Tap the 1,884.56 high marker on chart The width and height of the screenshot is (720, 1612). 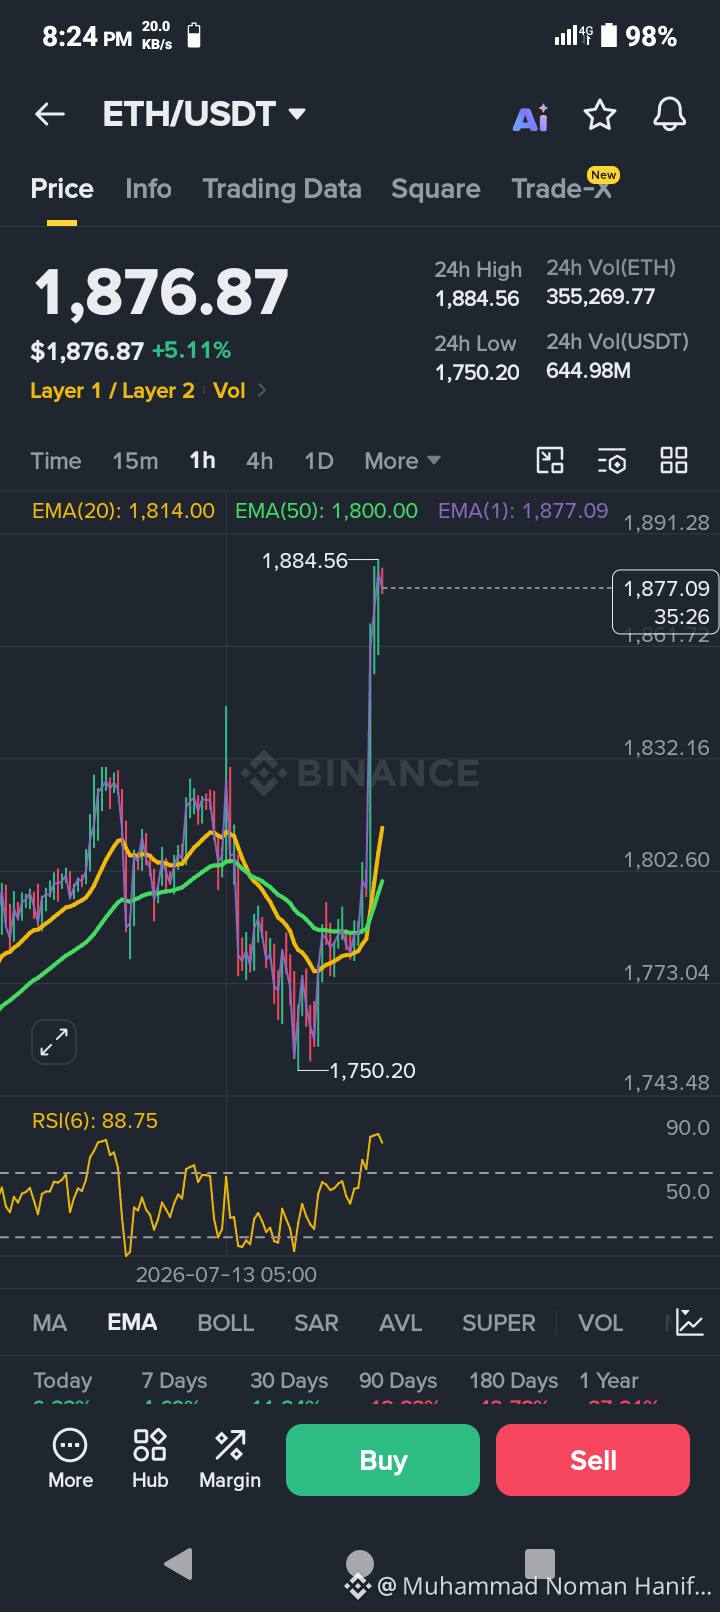304,561
